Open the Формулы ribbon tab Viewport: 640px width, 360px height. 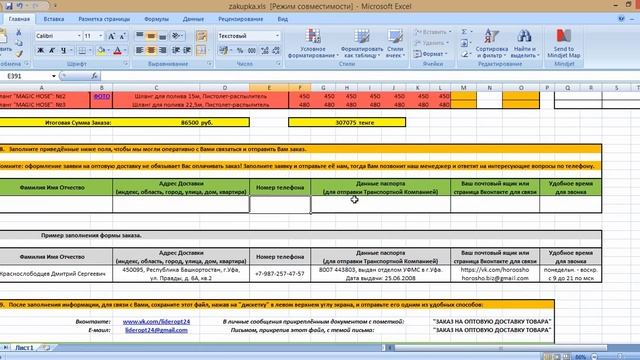[156, 19]
